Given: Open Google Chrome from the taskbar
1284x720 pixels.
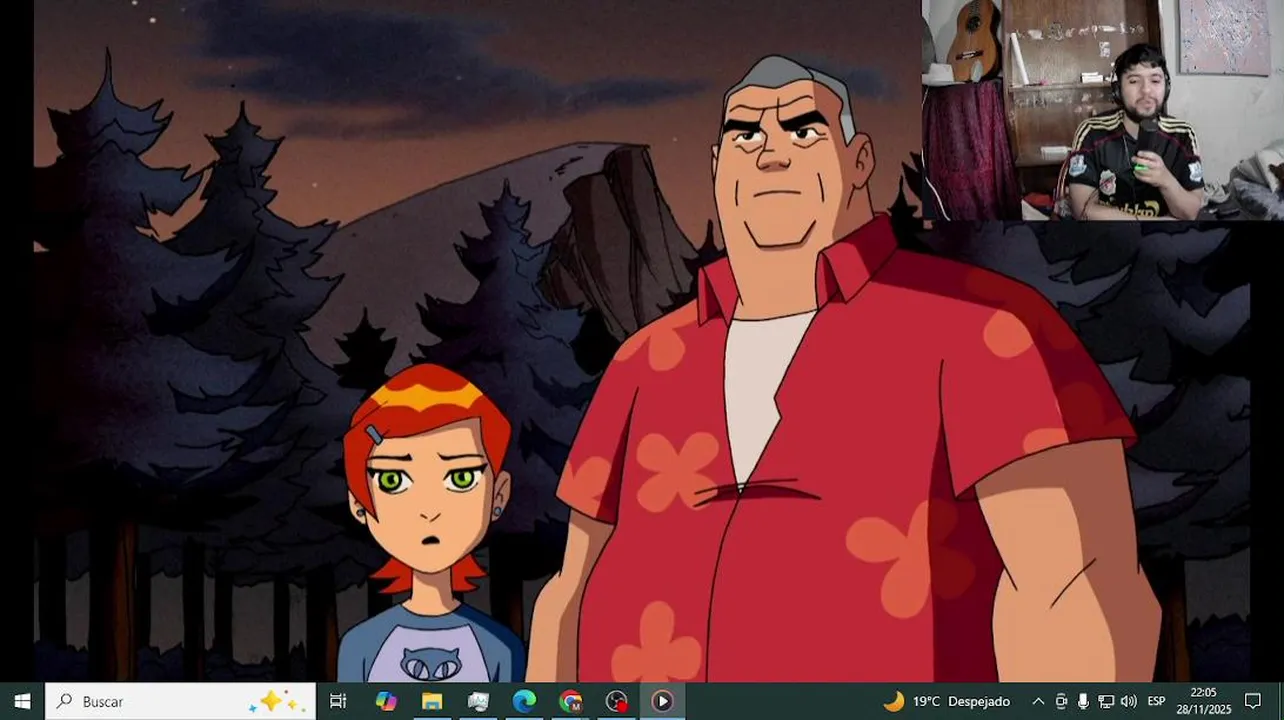Looking at the screenshot, I should click(570, 701).
